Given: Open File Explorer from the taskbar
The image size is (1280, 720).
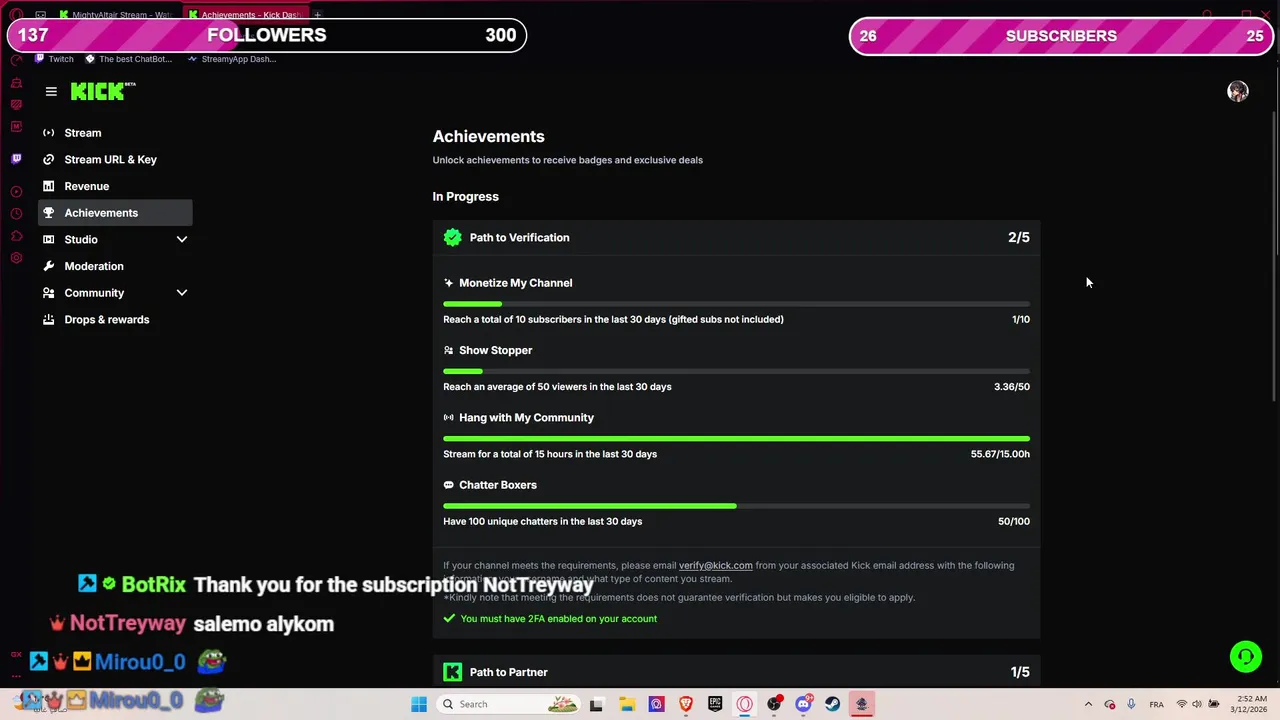Looking at the screenshot, I should click(626, 704).
